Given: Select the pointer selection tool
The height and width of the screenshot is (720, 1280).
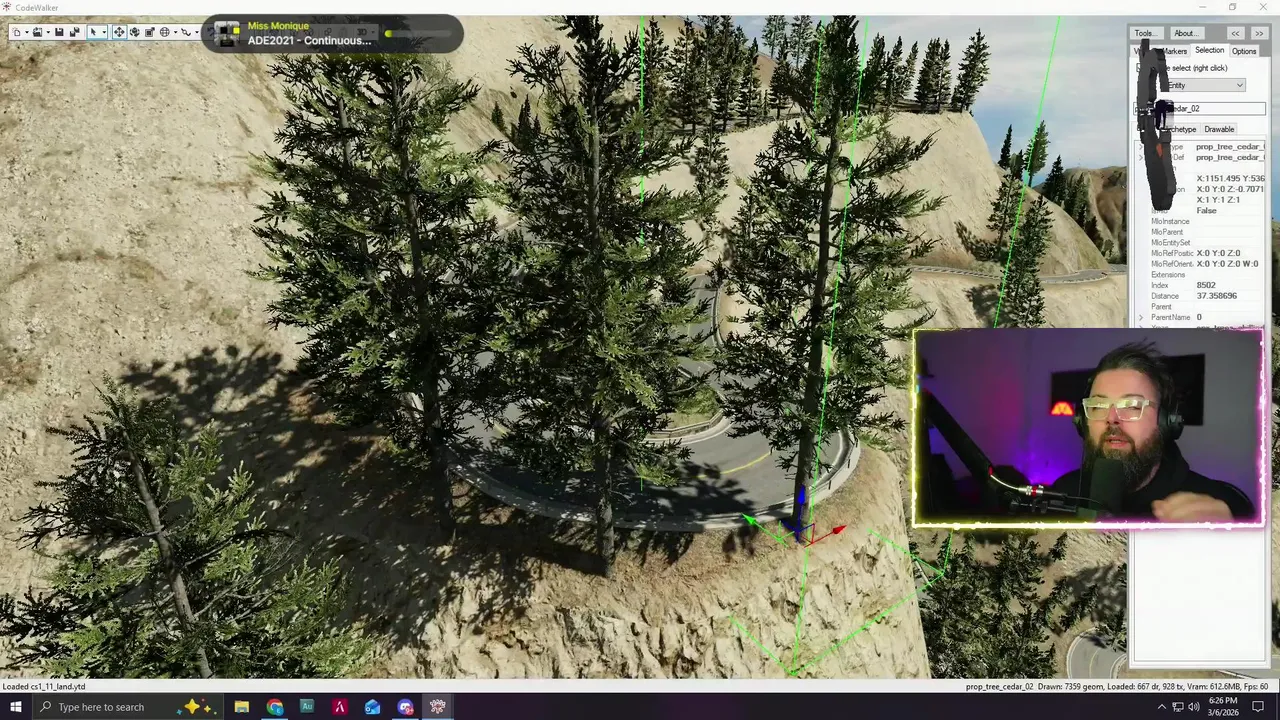Looking at the screenshot, I should click(x=93, y=32).
